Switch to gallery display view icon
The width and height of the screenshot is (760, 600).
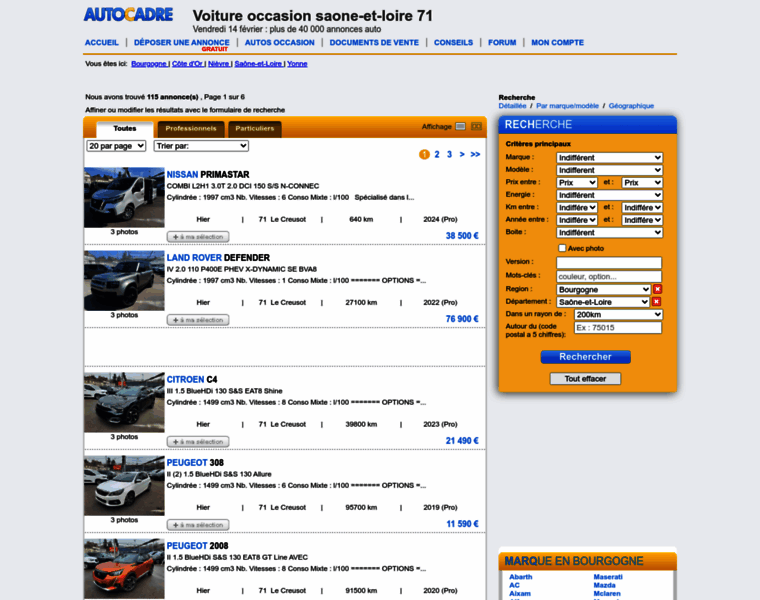pos(476,126)
